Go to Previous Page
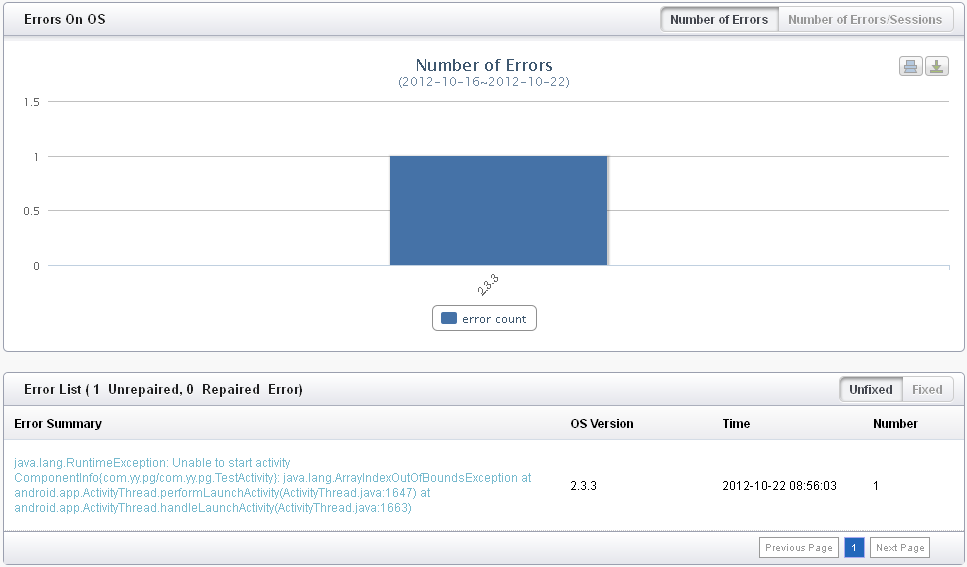Screen dimensions: 967x567 [799, 548]
